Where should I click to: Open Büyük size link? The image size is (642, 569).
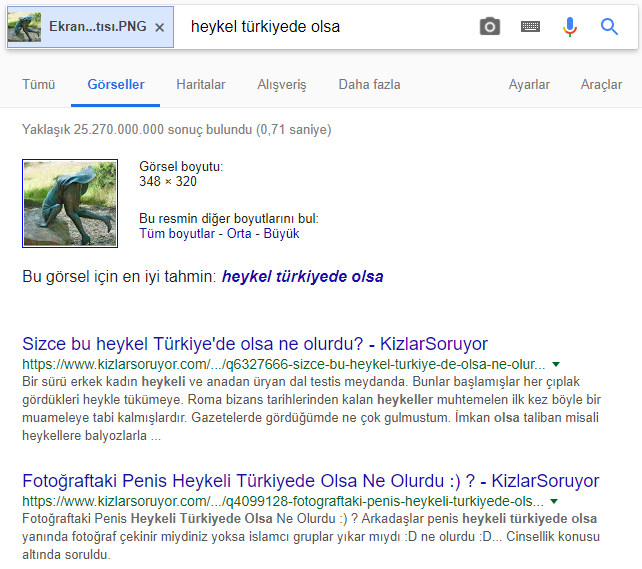281,233
